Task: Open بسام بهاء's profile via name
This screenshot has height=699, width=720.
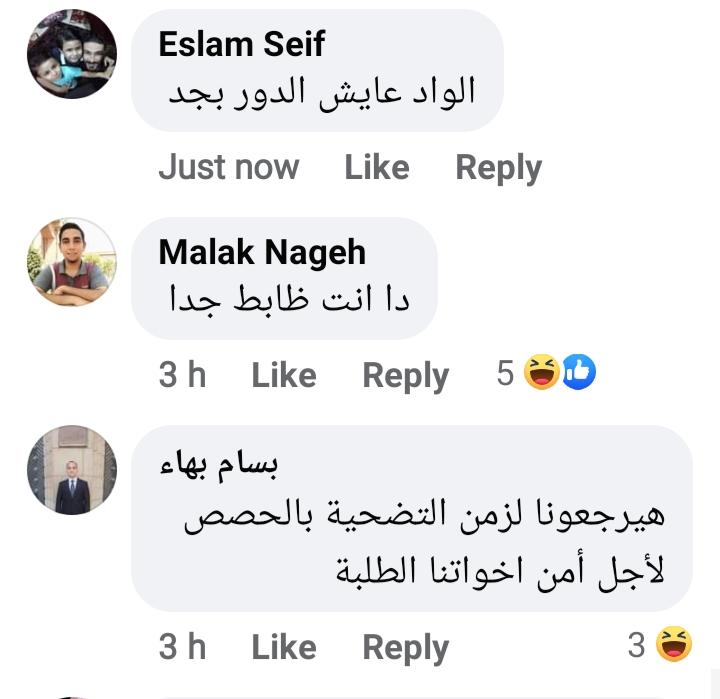Action: tap(219, 463)
